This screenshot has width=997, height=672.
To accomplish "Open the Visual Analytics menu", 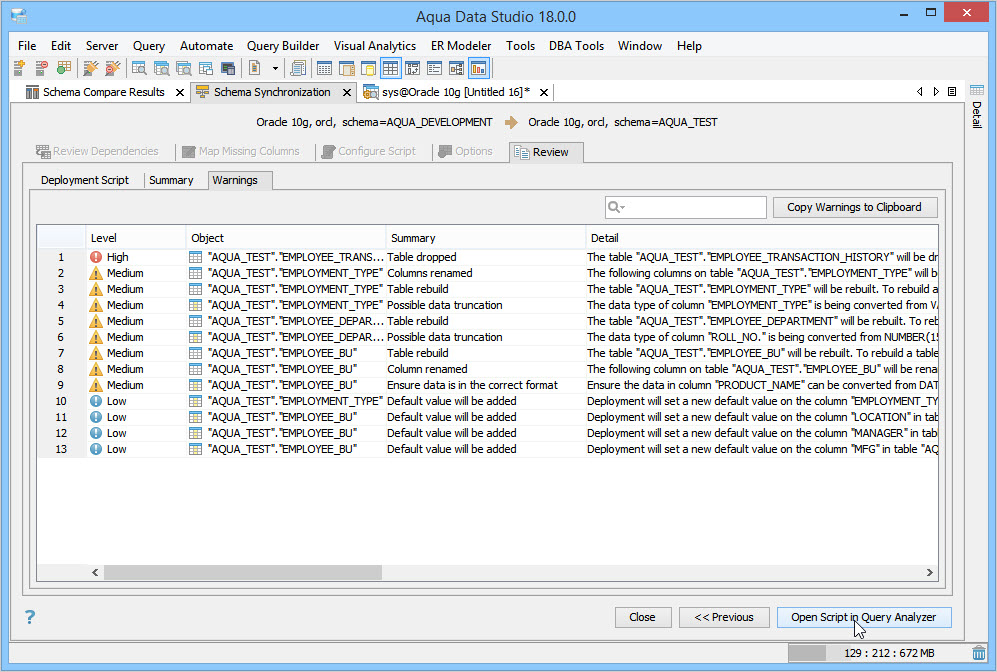I will click(375, 46).
